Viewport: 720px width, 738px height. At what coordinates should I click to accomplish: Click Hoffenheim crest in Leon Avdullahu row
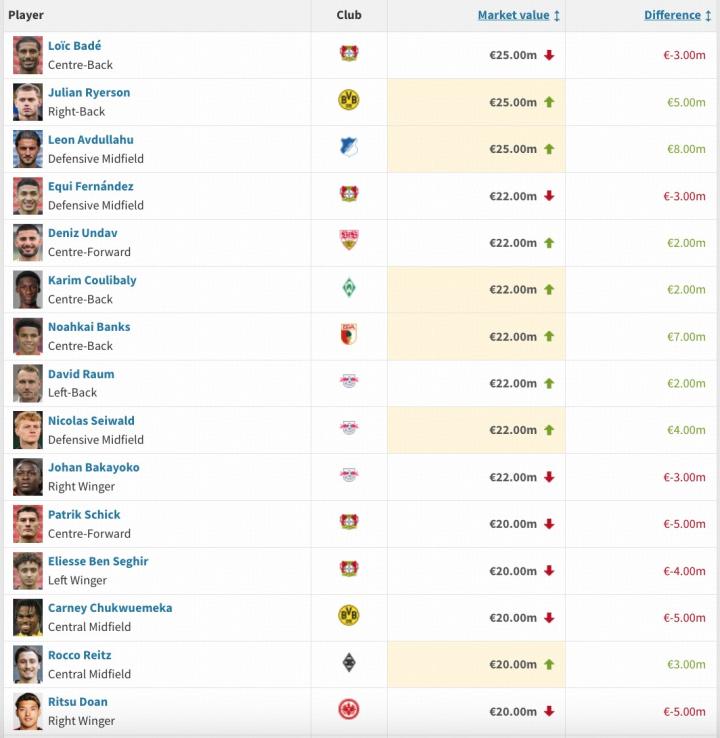click(x=348, y=148)
